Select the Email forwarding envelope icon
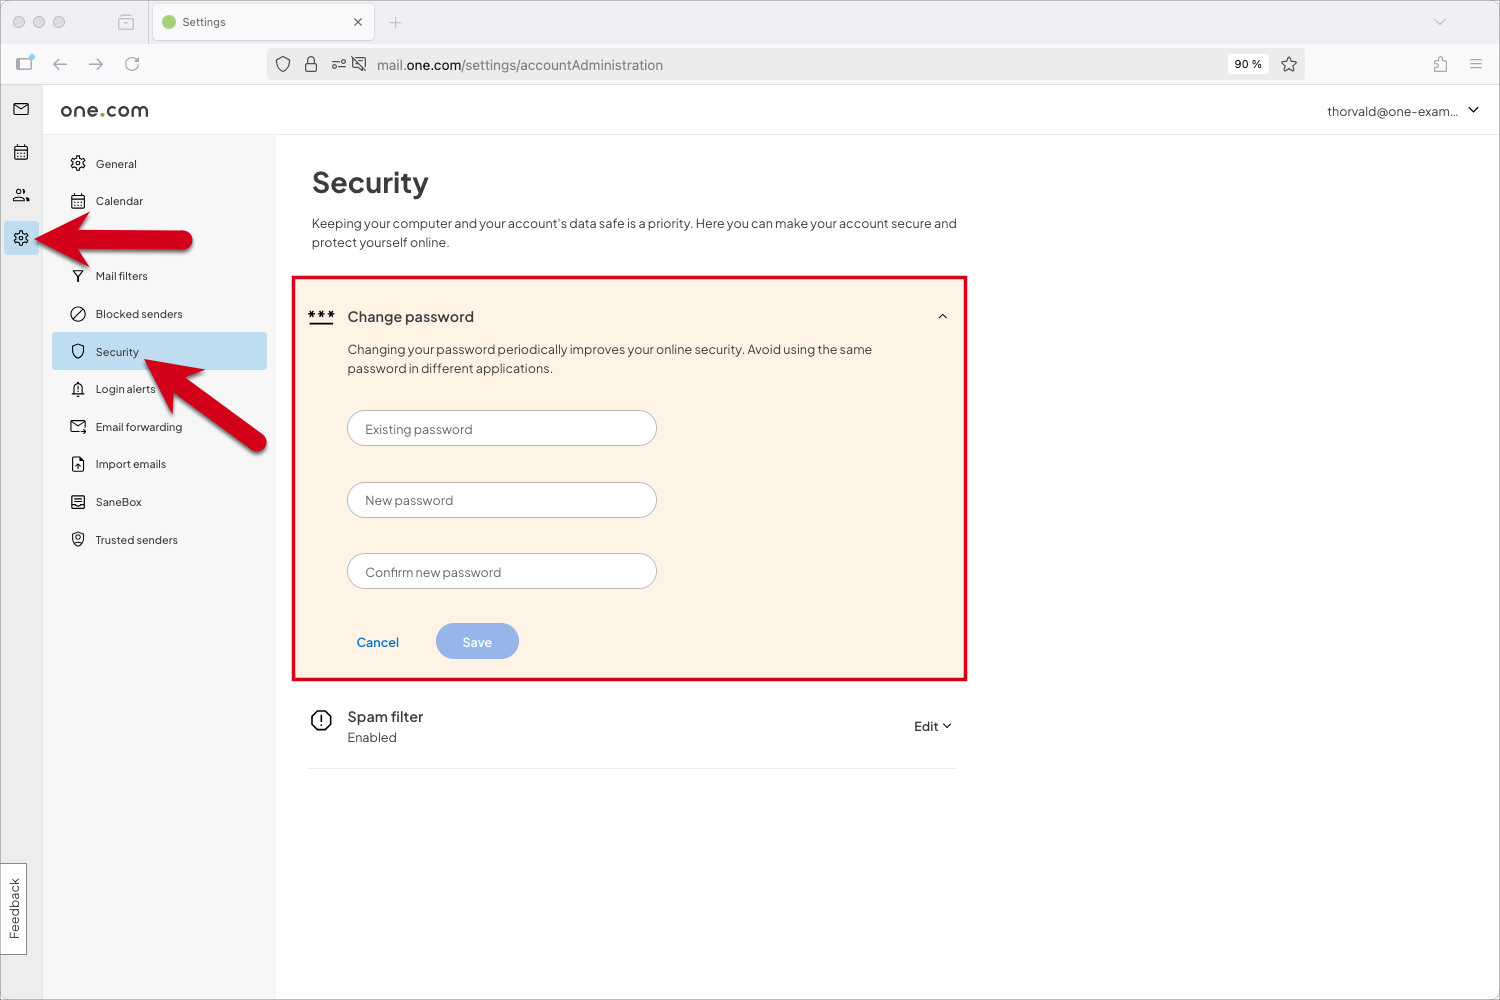1500x1000 pixels. [x=78, y=426]
